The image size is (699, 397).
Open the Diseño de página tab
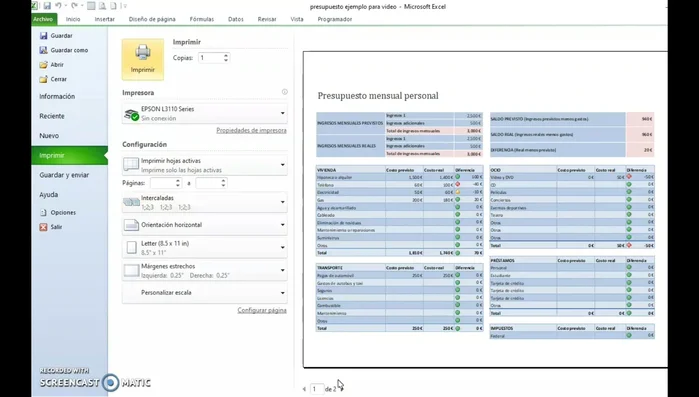pyautogui.click(x=152, y=19)
